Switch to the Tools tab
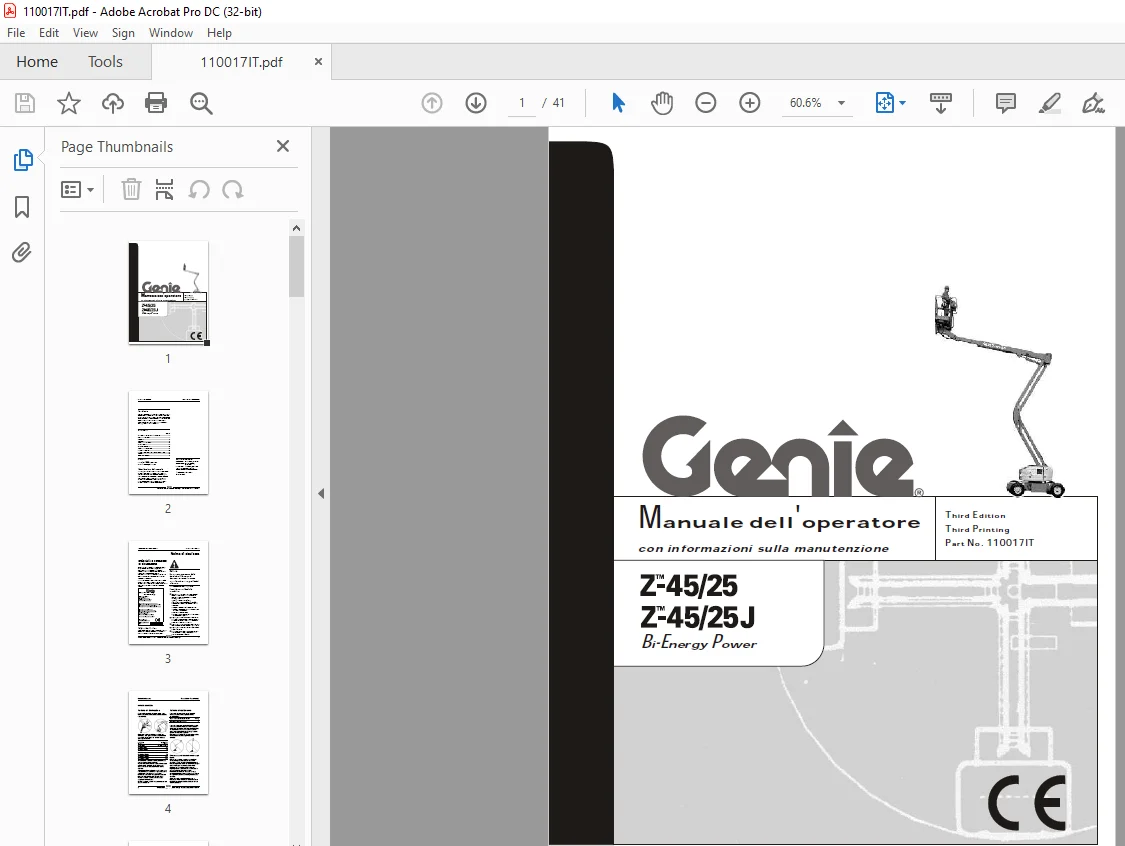 tap(105, 62)
